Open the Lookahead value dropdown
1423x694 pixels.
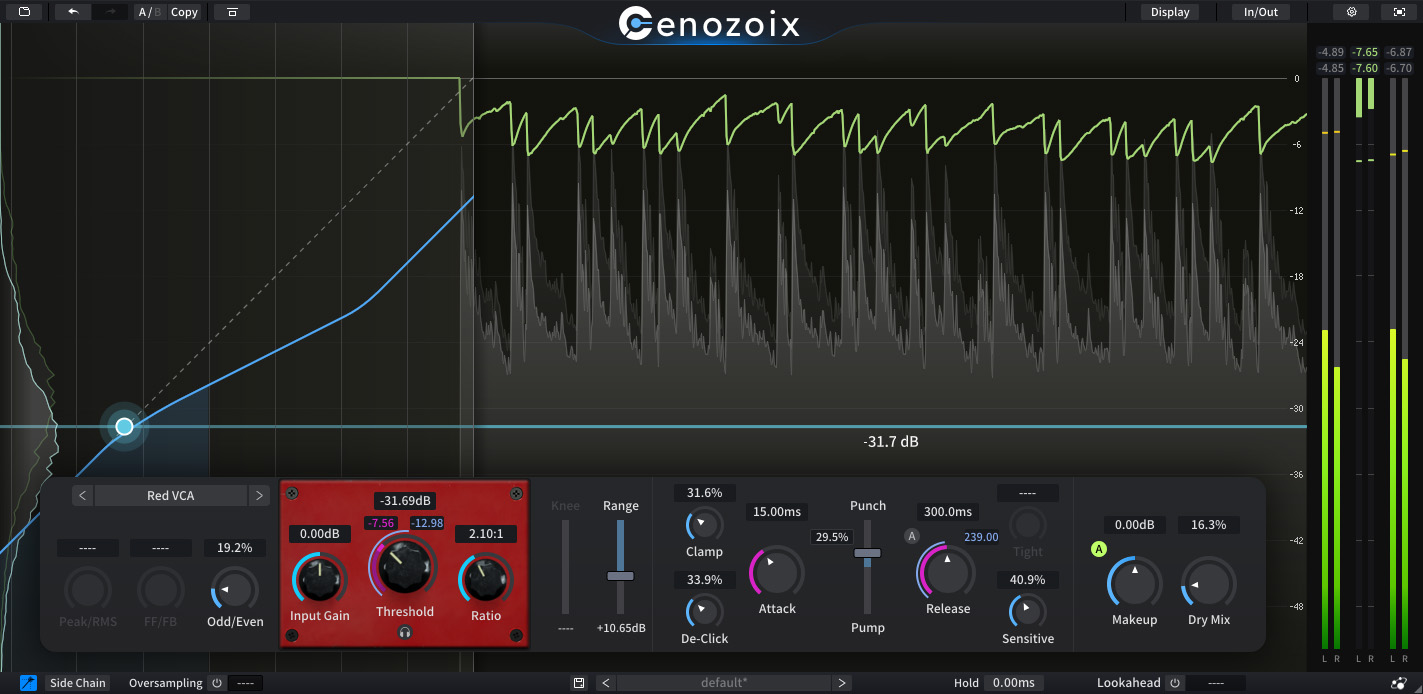(1216, 683)
